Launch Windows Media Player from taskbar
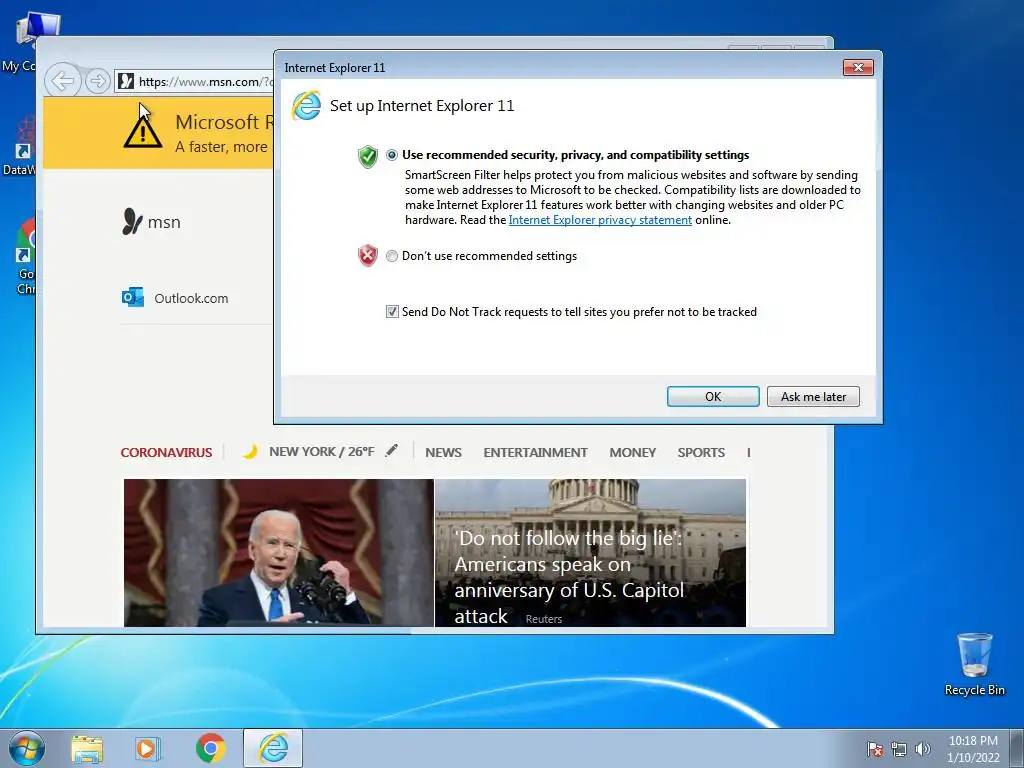Viewport: 1024px width, 768px height. (x=148, y=748)
